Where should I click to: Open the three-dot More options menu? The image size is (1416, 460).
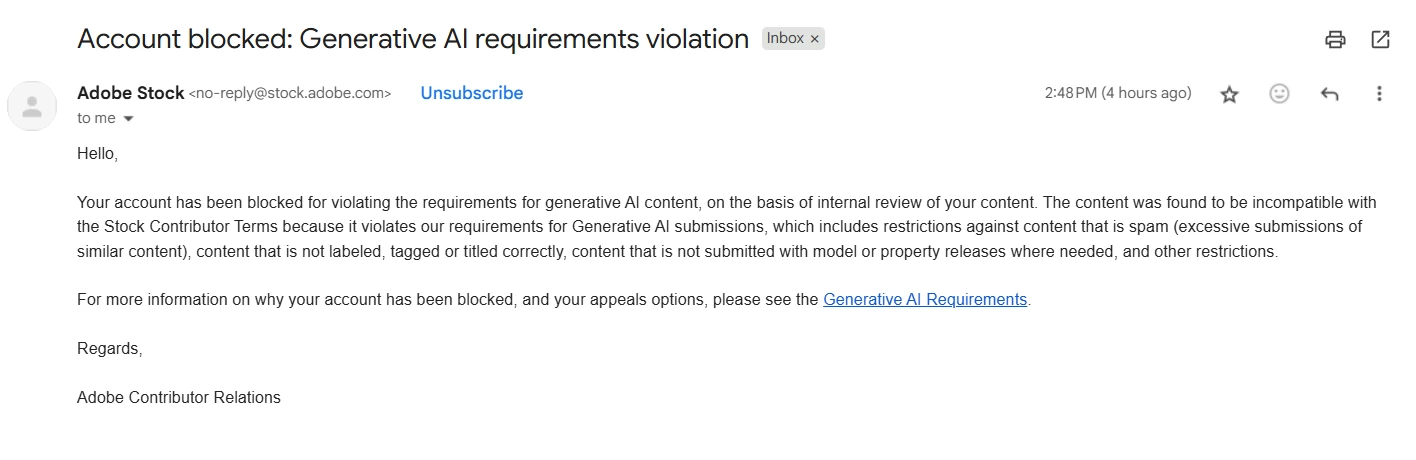tap(1379, 93)
